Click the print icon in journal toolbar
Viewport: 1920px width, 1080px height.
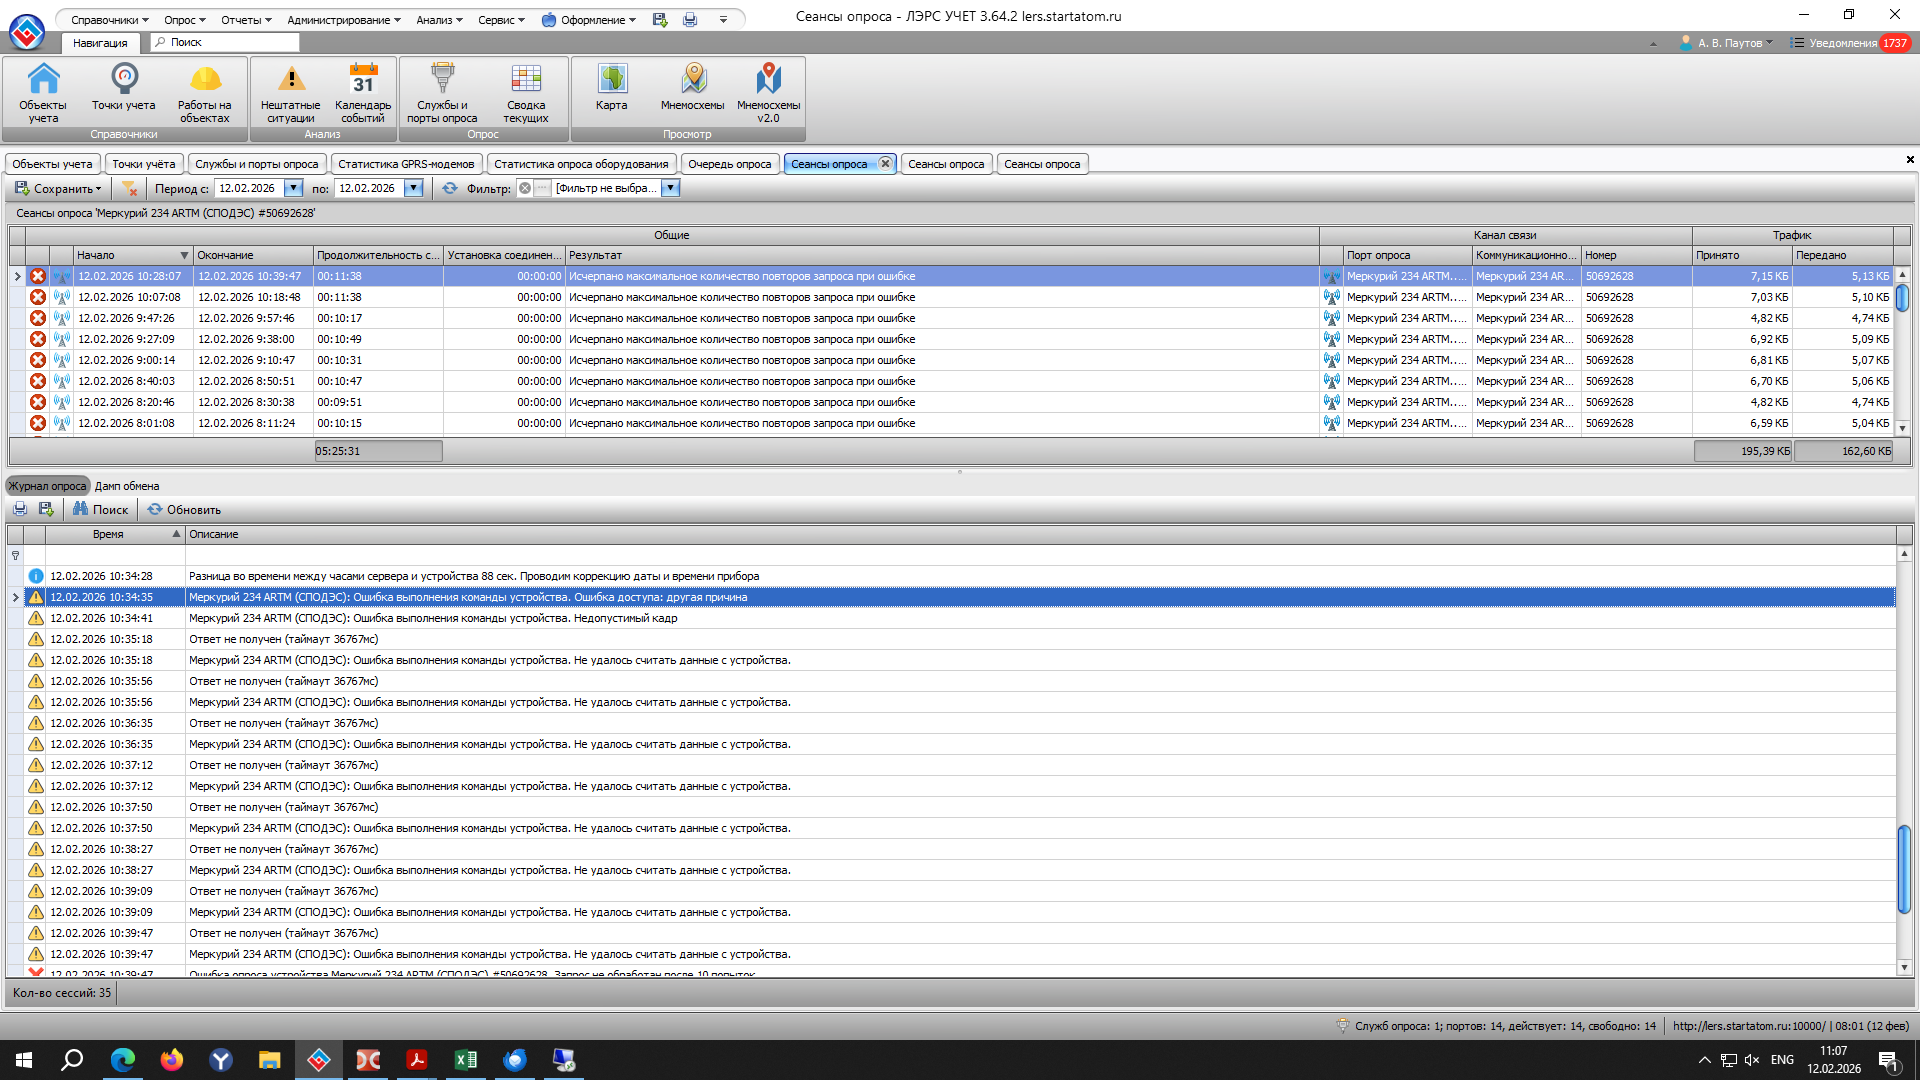[20, 509]
